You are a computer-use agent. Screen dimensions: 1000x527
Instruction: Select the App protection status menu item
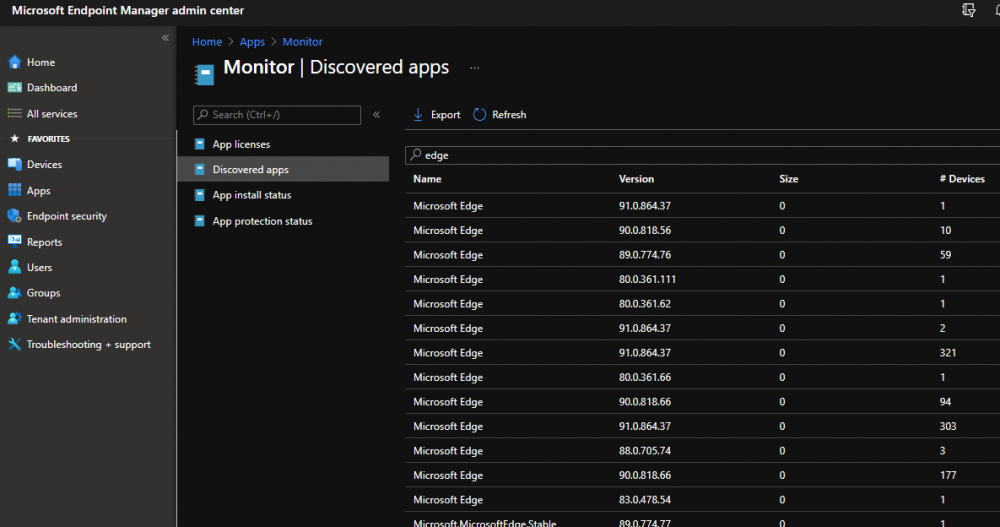[x=283, y=221]
